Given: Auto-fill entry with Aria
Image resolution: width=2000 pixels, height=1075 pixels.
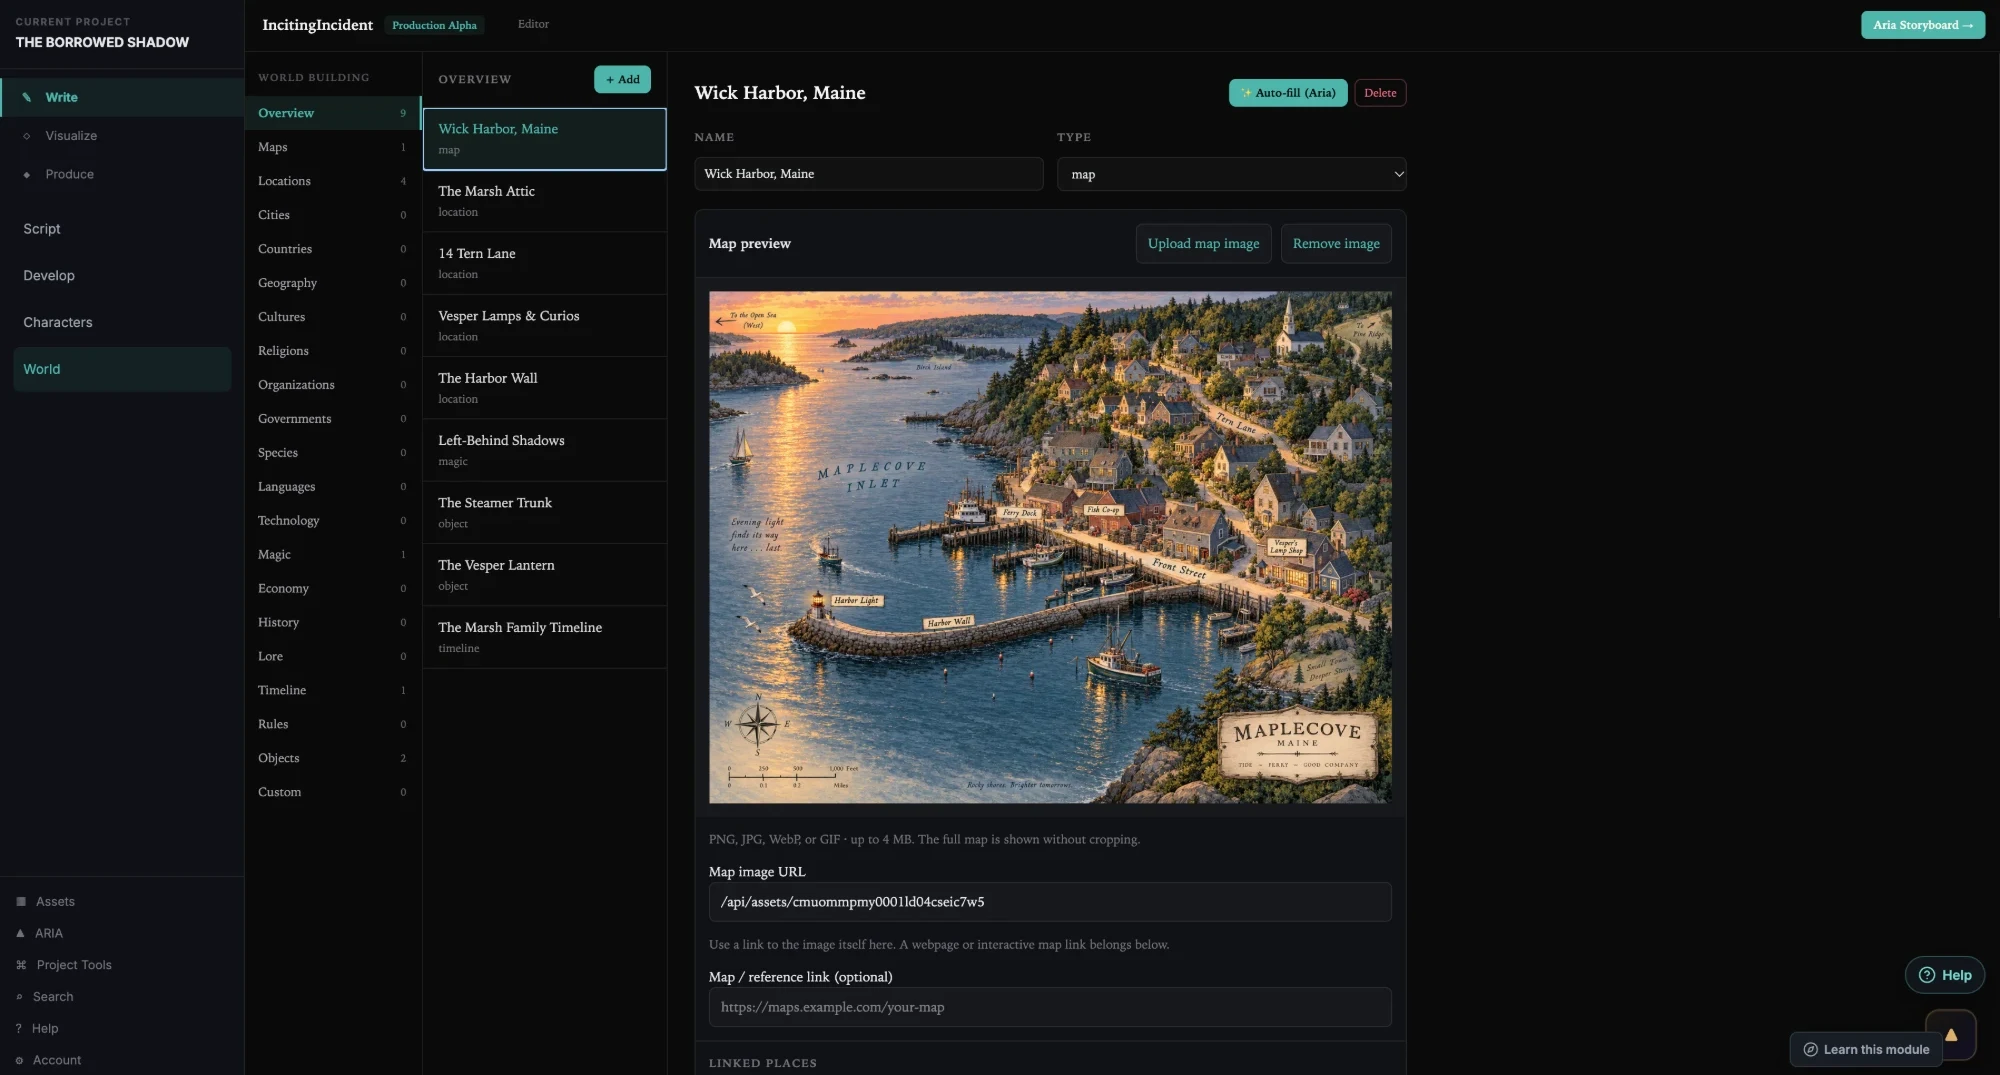Looking at the screenshot, I should coord(1288,93).
